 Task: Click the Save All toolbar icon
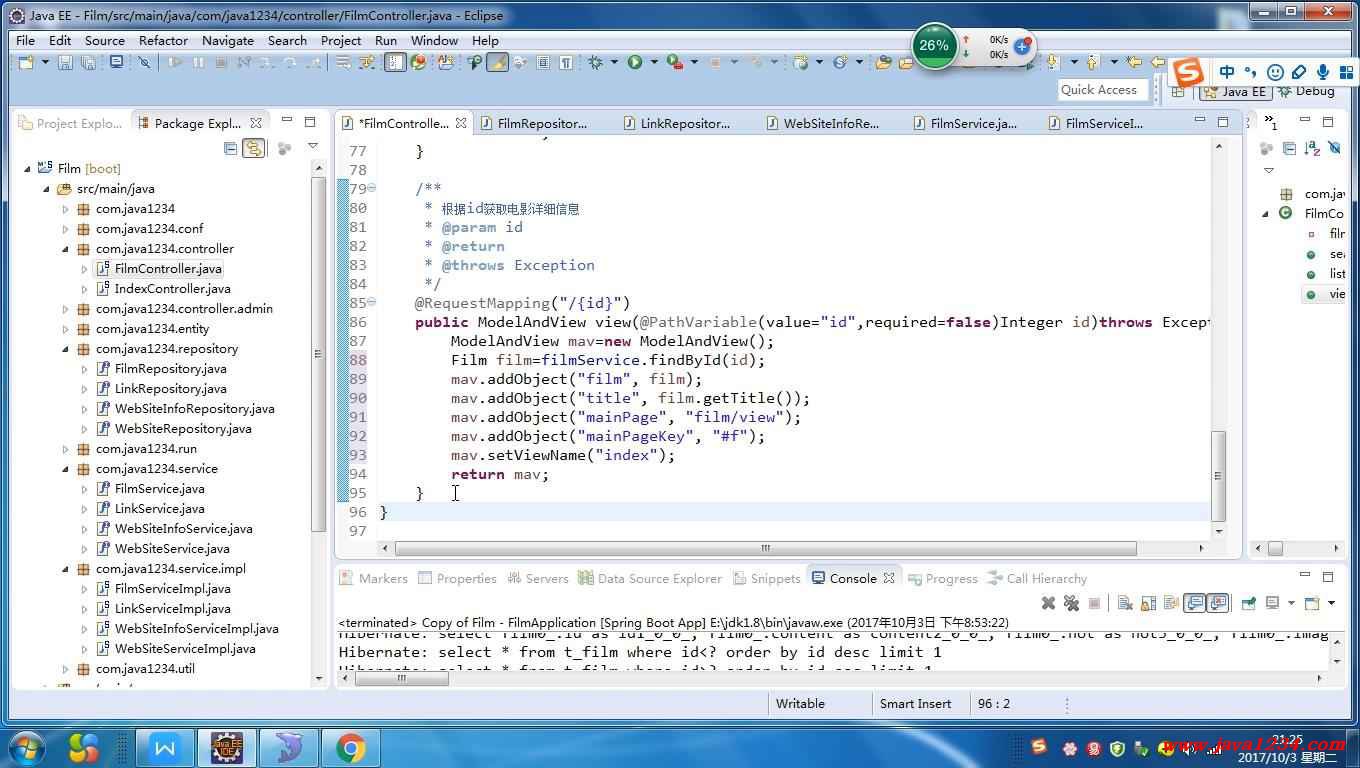(x=88, y=62)
